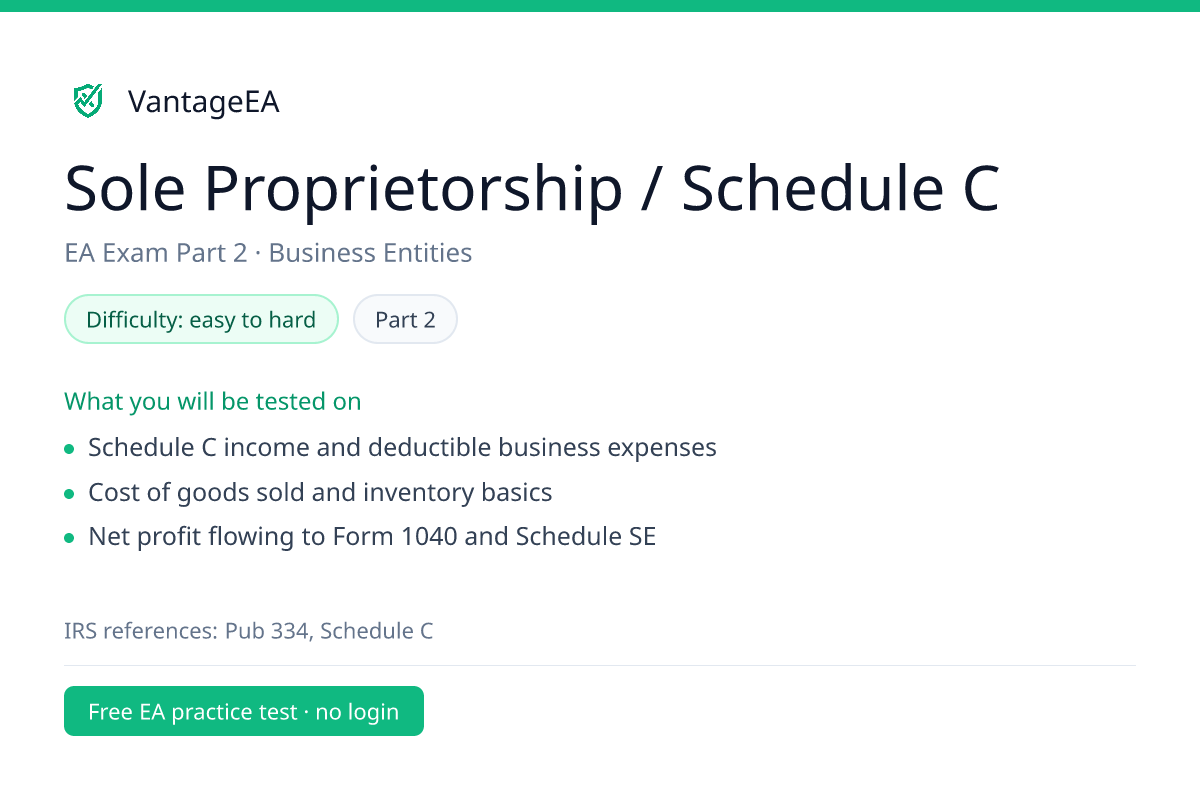The width and height of the screenshot is (1200, 800).
Task: Click the green bullet before Net profit
Action: click(69, 538)
